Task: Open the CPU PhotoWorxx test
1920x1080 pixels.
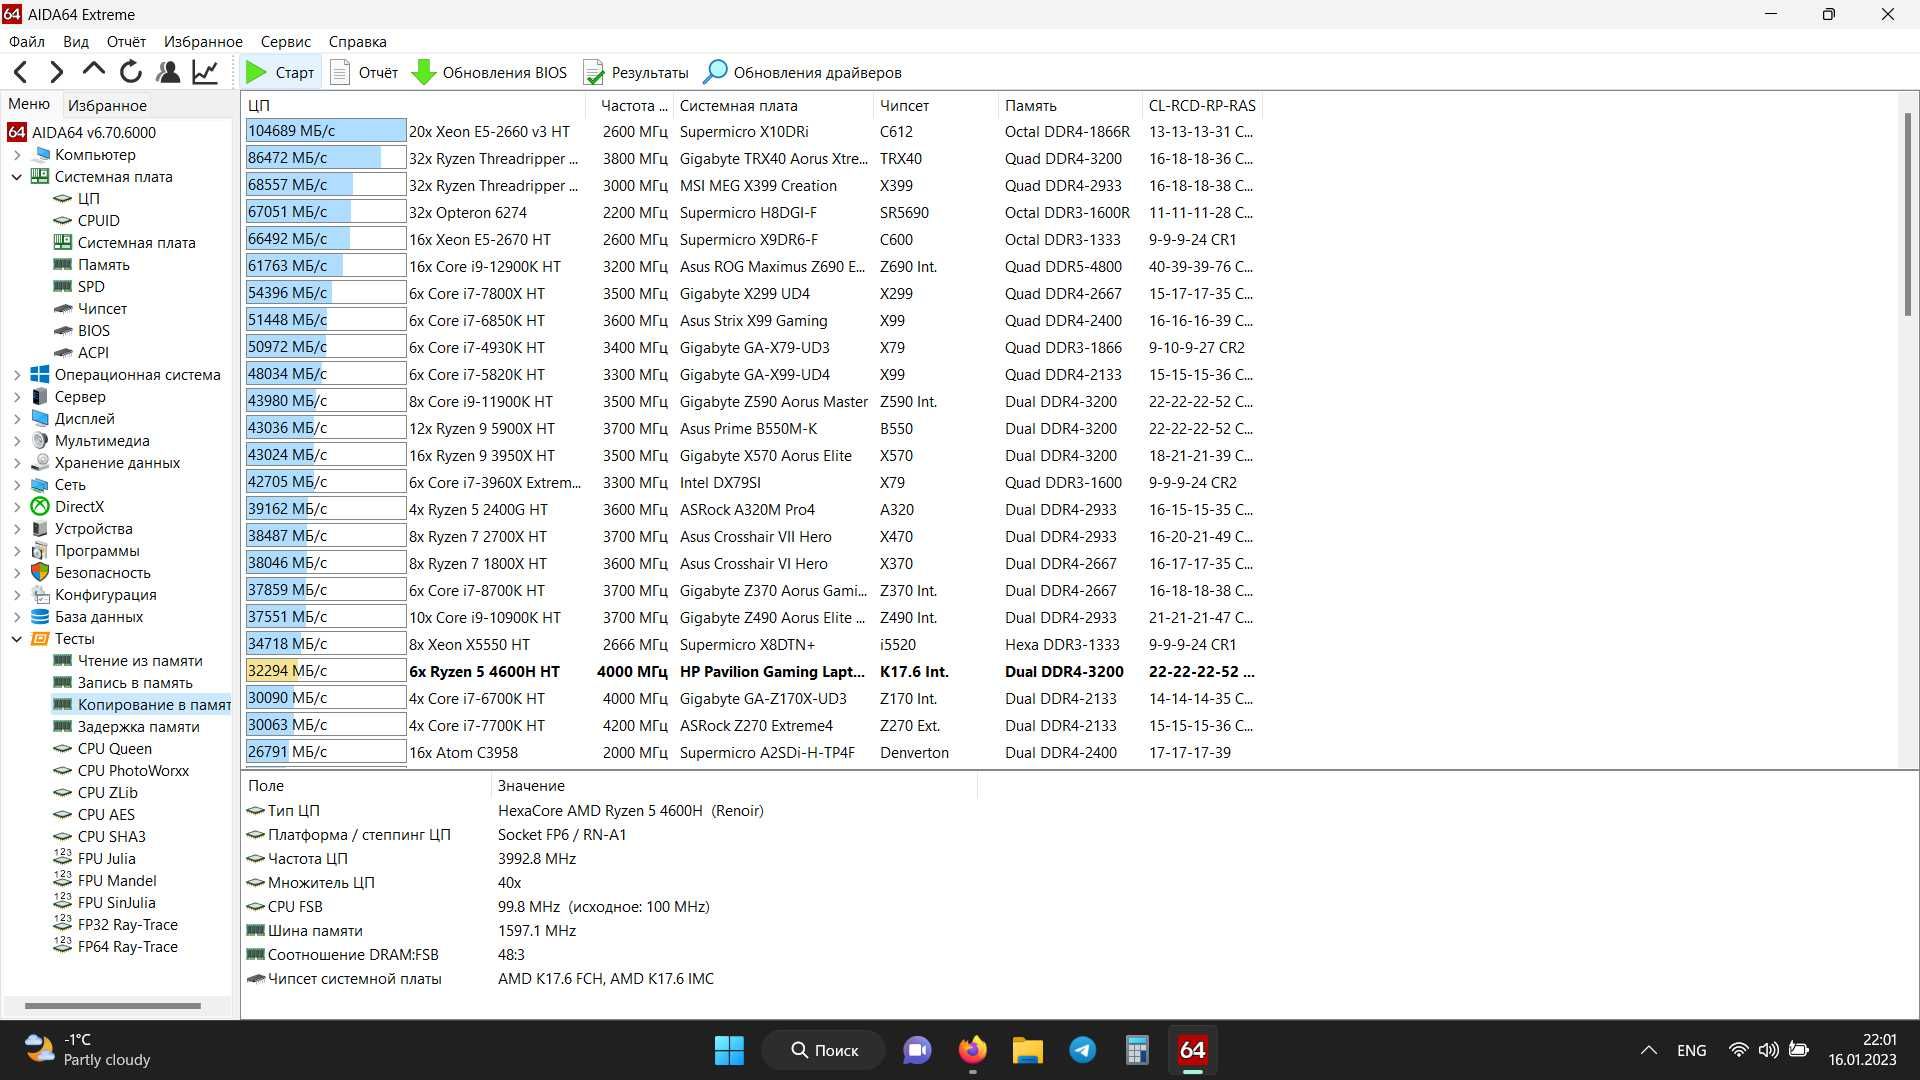Action: tap(122, 771)
